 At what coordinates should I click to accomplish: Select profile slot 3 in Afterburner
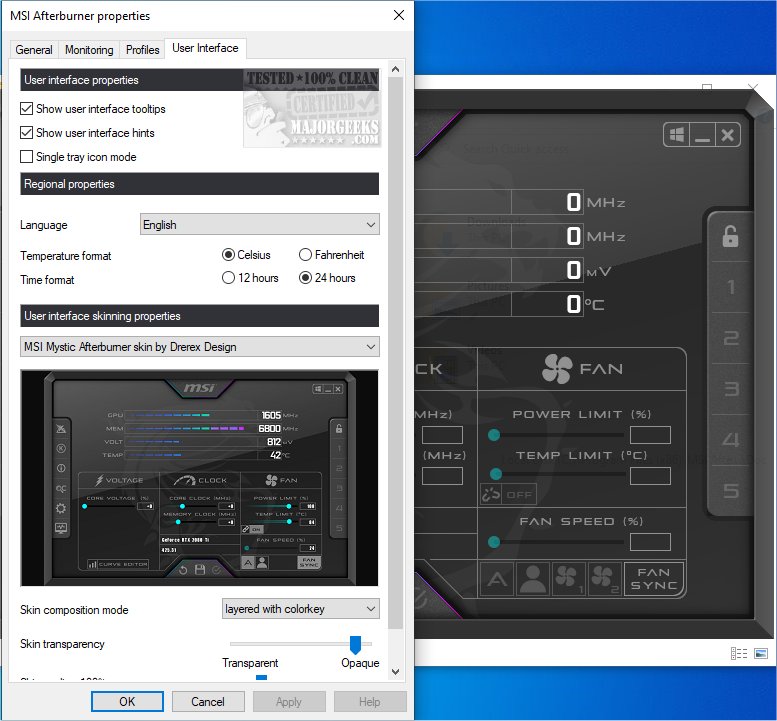(x=731, y=389)
